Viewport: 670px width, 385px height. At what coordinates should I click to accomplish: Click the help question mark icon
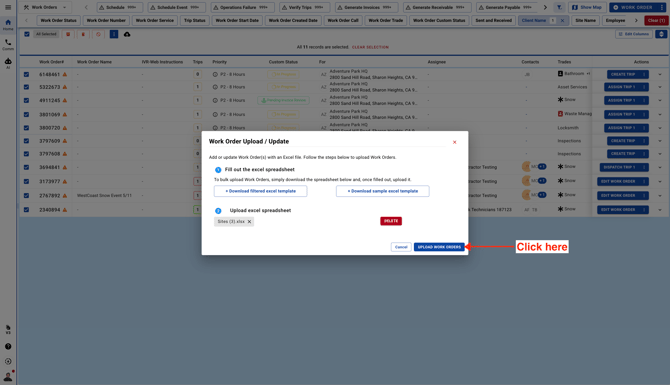tap(8, 347)
